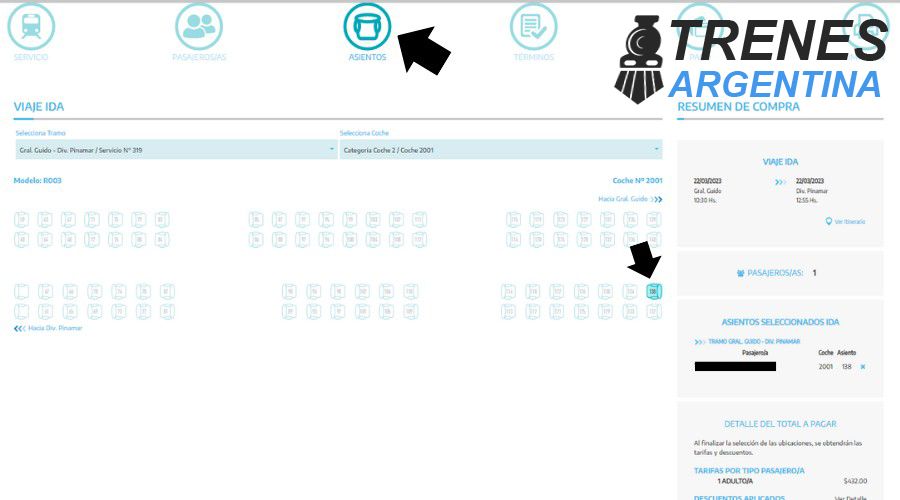Viewport: 900px width, 500px height.
Task: Open the Servicio step icon
Action: (x=31, y=27)
